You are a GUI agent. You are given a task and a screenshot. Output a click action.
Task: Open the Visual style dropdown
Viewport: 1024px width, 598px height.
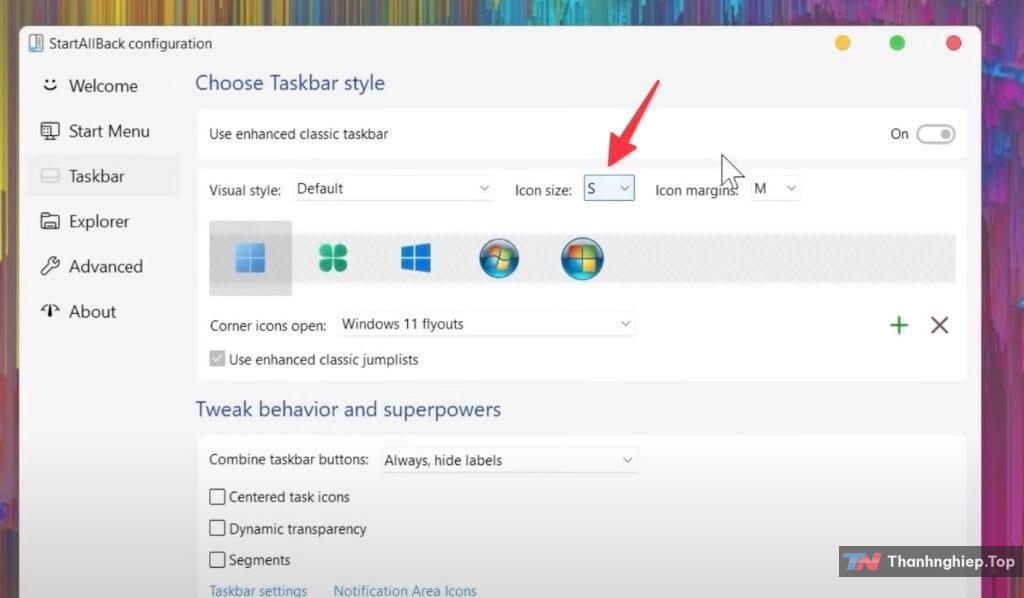[393, 188]
